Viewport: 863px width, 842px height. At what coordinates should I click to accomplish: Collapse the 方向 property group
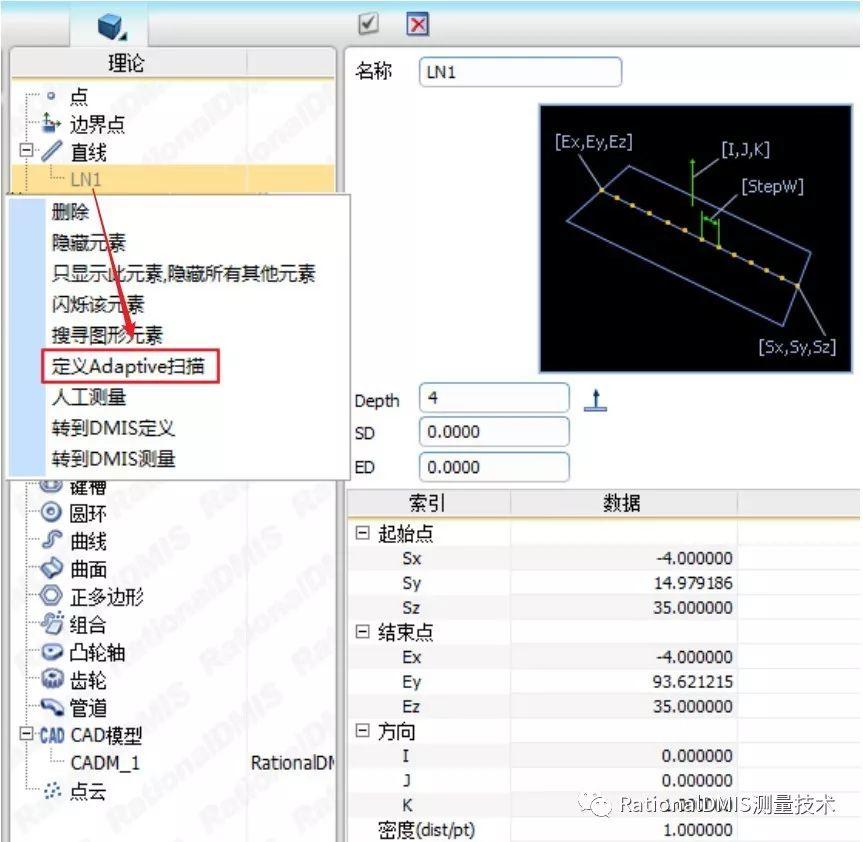pos(362,731)
